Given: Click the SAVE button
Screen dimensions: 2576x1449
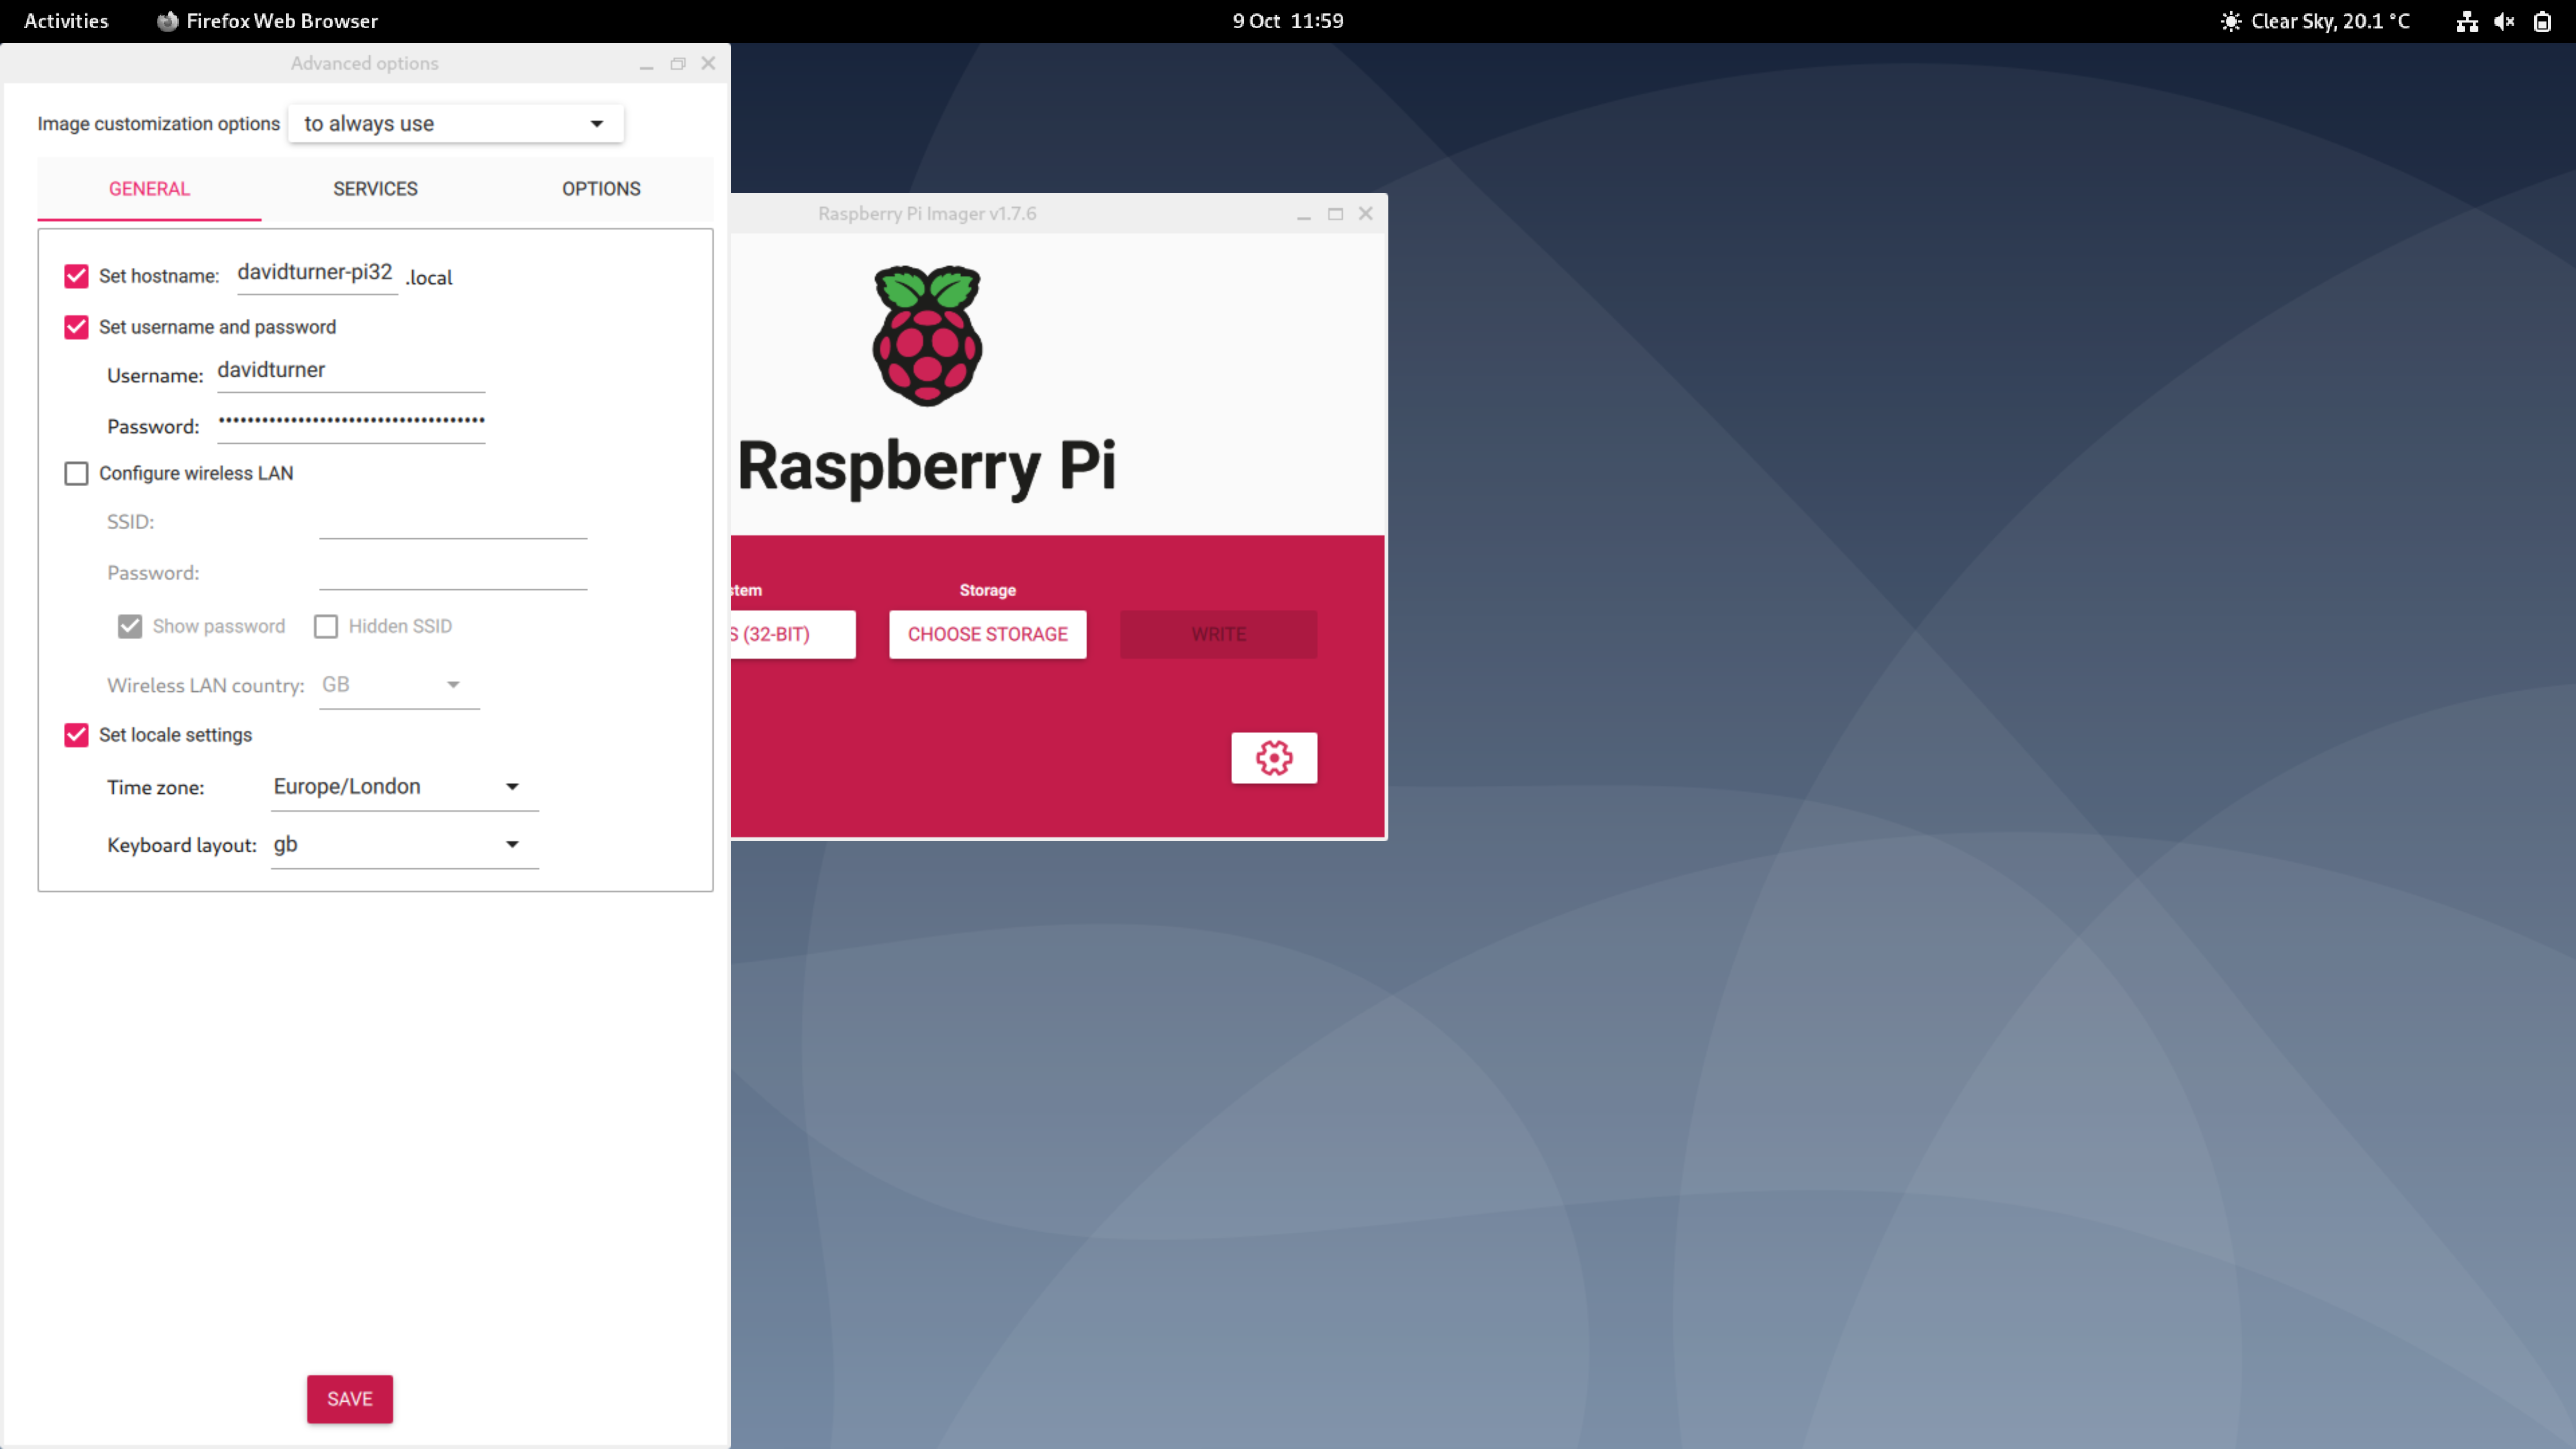Looking at the screenshot, I should pos(349,1399).
